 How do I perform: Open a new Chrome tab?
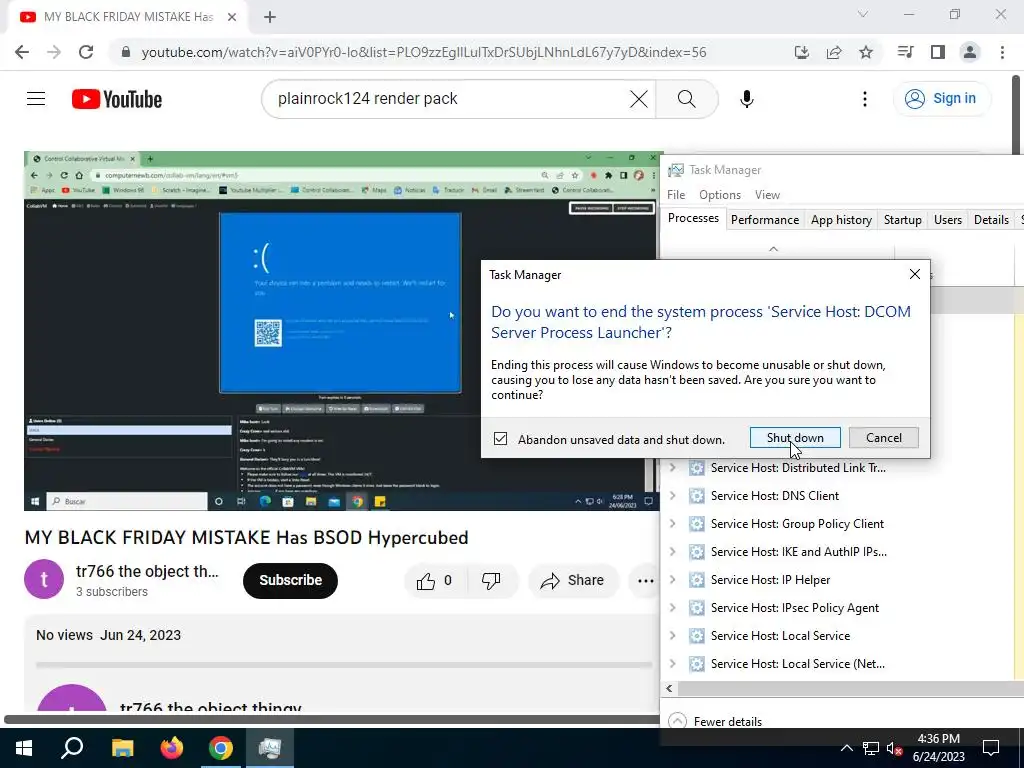click(x=270, y=17)
